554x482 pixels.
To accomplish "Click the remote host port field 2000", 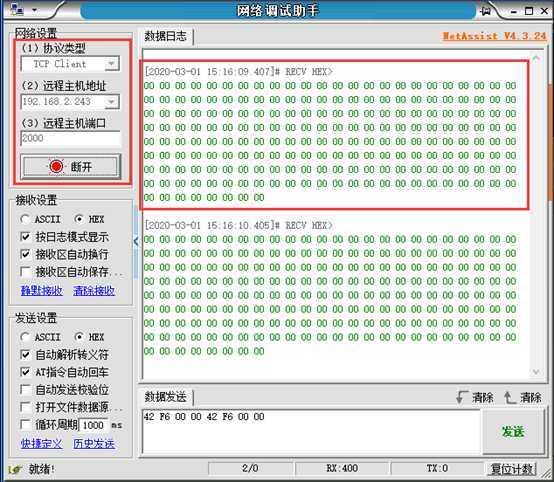I will (x=70, y=138).
